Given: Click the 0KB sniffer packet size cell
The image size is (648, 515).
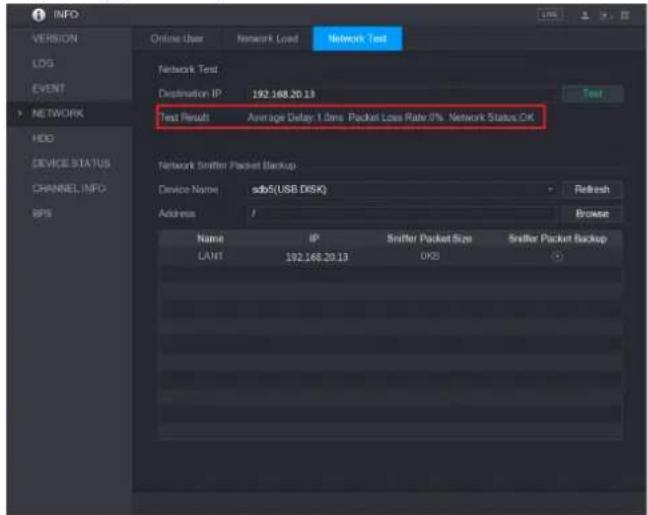Looking at the screenshot, I should click(430, 256).
